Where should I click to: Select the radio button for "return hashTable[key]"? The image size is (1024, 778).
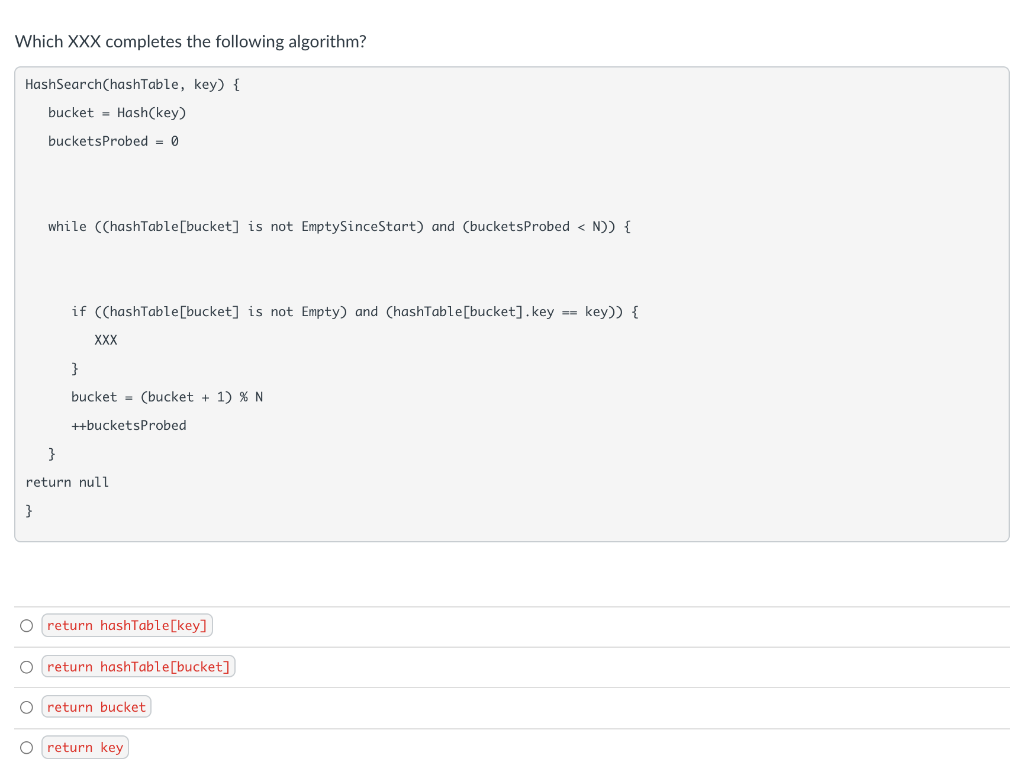point(26,625)
